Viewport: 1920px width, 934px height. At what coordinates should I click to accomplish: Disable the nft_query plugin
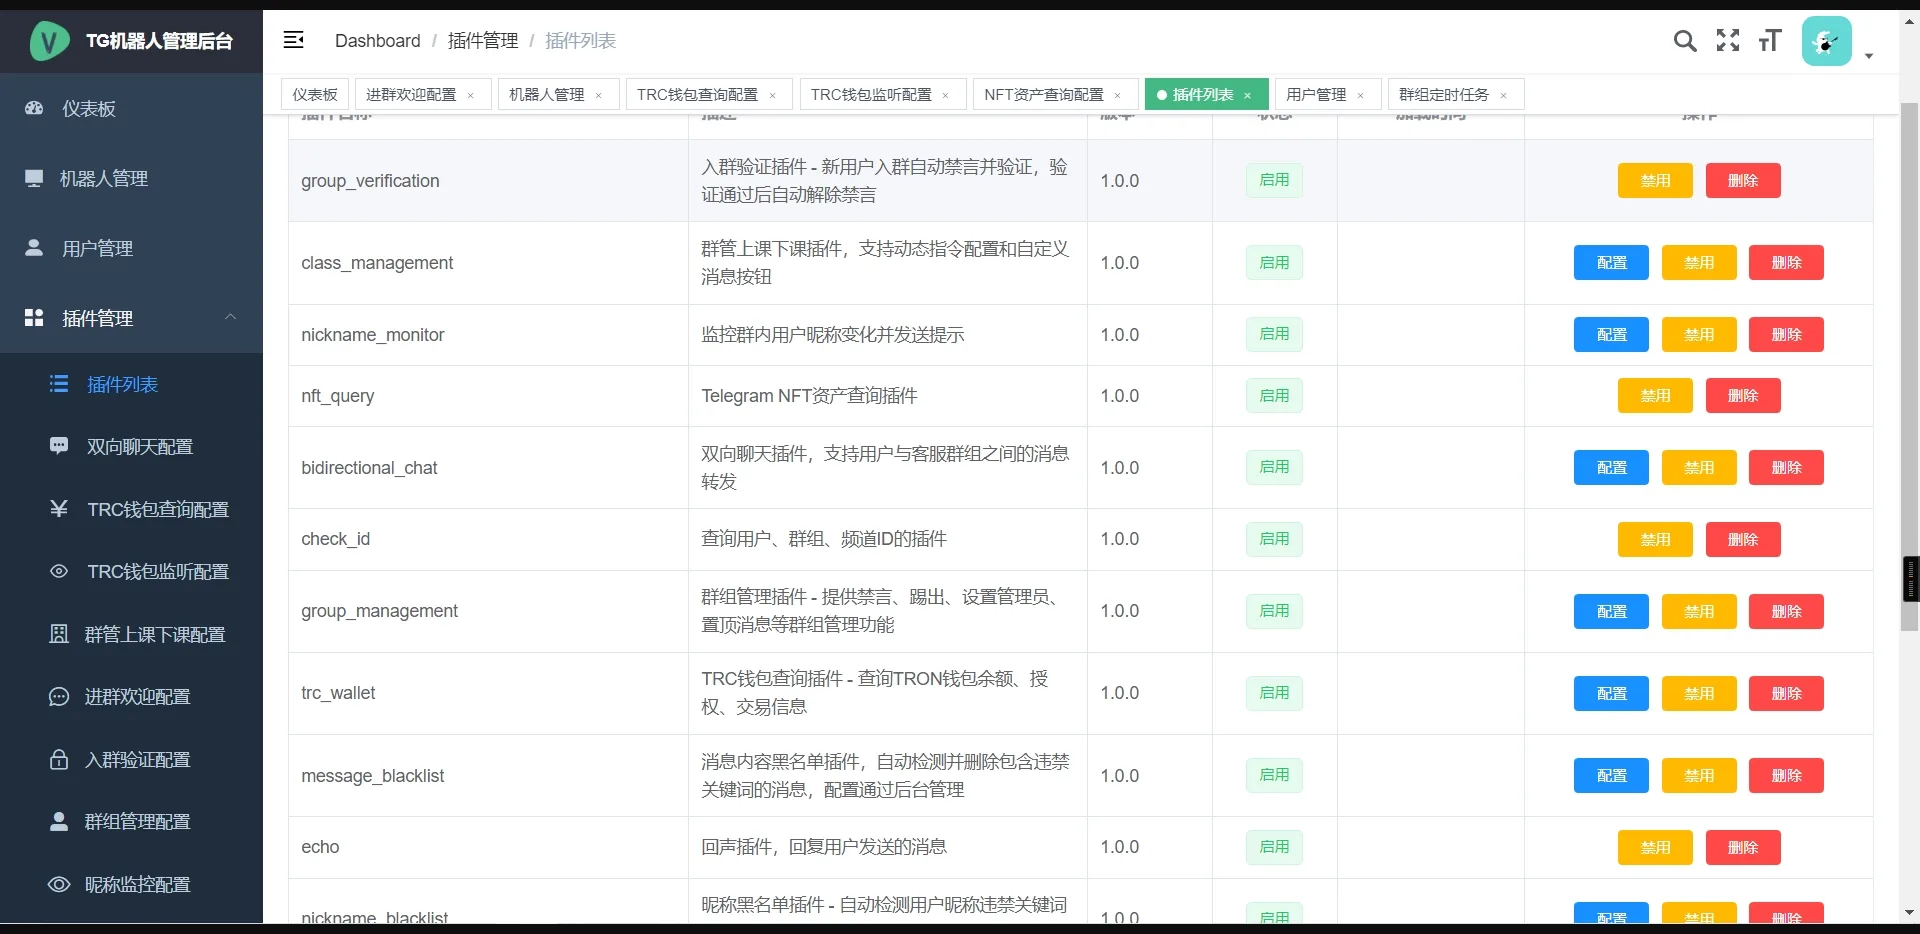click(x=1655, y=396)
